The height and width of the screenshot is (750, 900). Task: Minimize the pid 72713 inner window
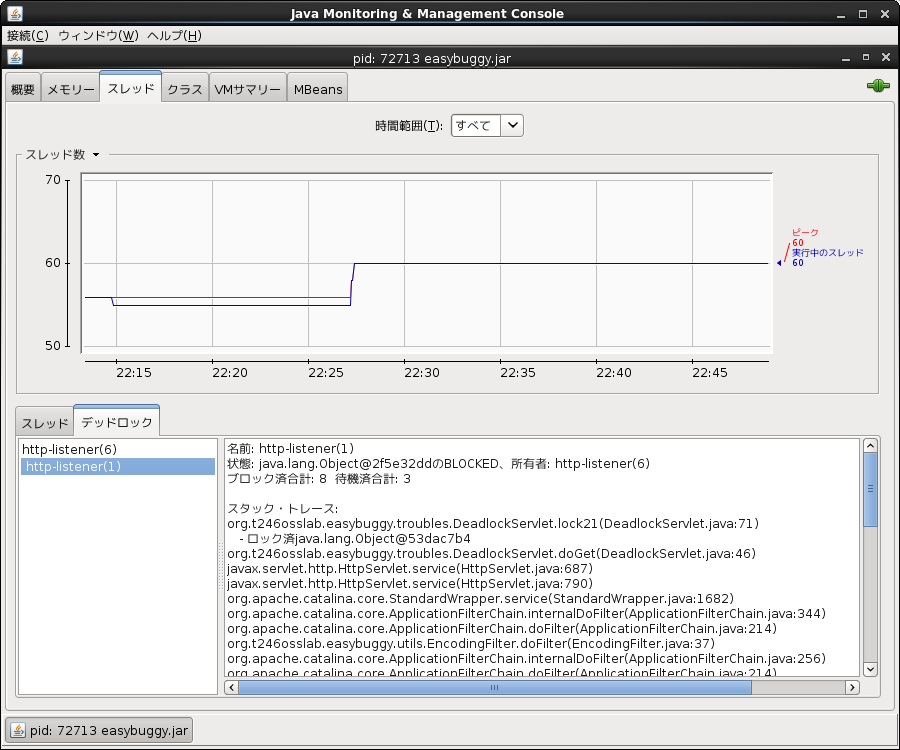[x=845, y=58]
